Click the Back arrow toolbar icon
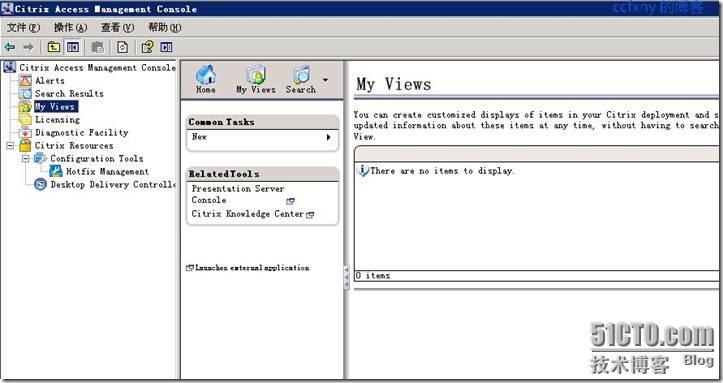The width and height of the screenshot is (723, 383). pos(10,47)
